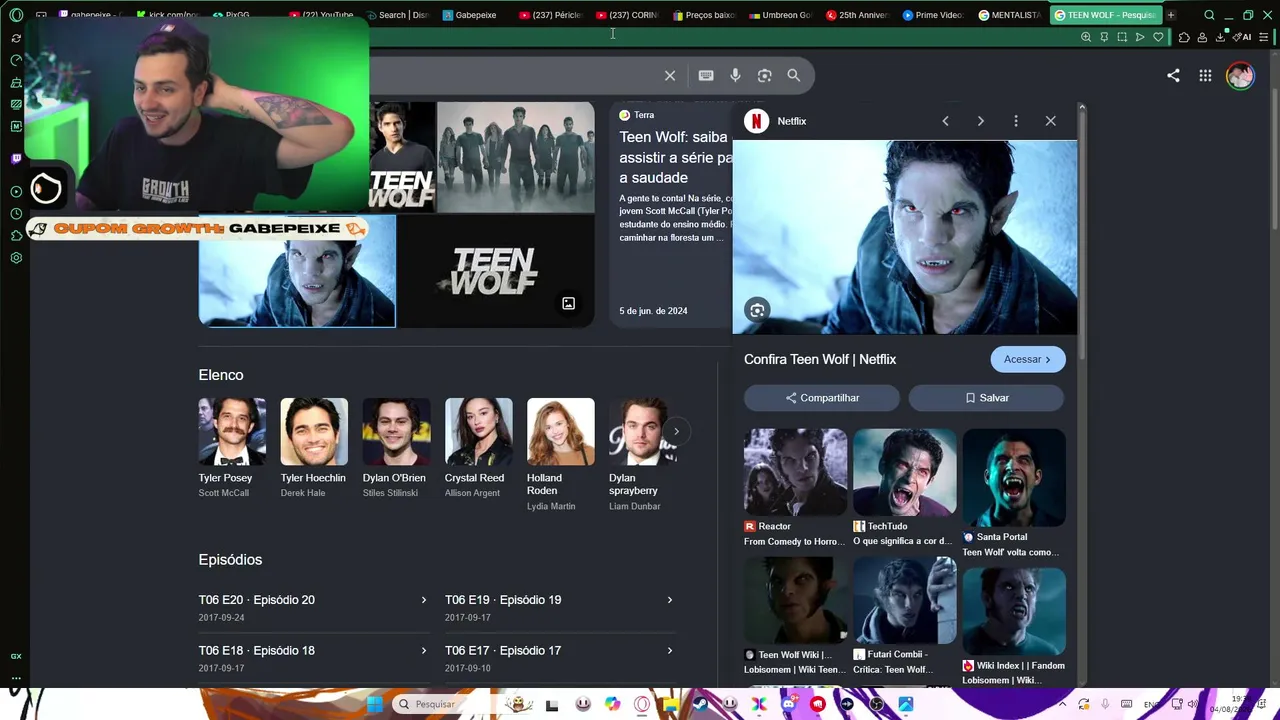Open Holland Roden cast card
This screenshot has height=720, width=1280.
[x=560, y=455]
